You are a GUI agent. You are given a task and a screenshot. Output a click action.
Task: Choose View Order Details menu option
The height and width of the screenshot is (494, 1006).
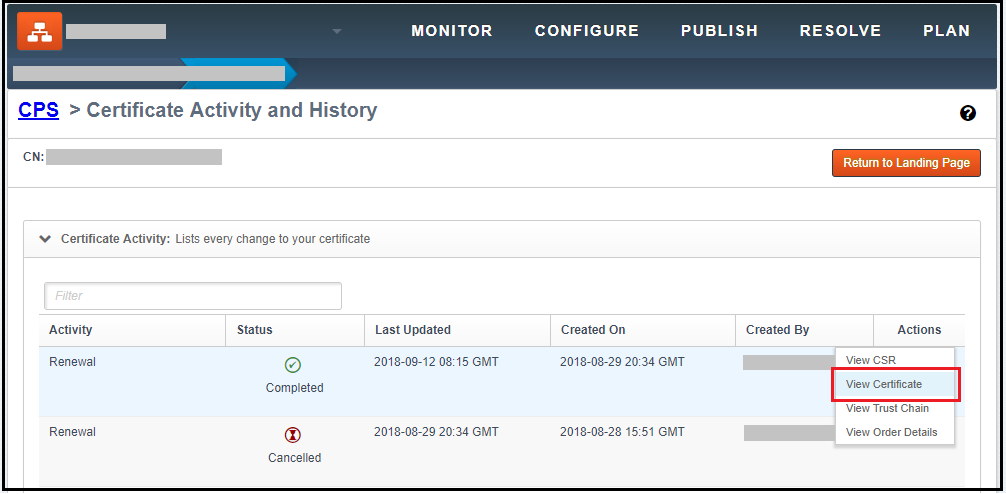point(891,432)
